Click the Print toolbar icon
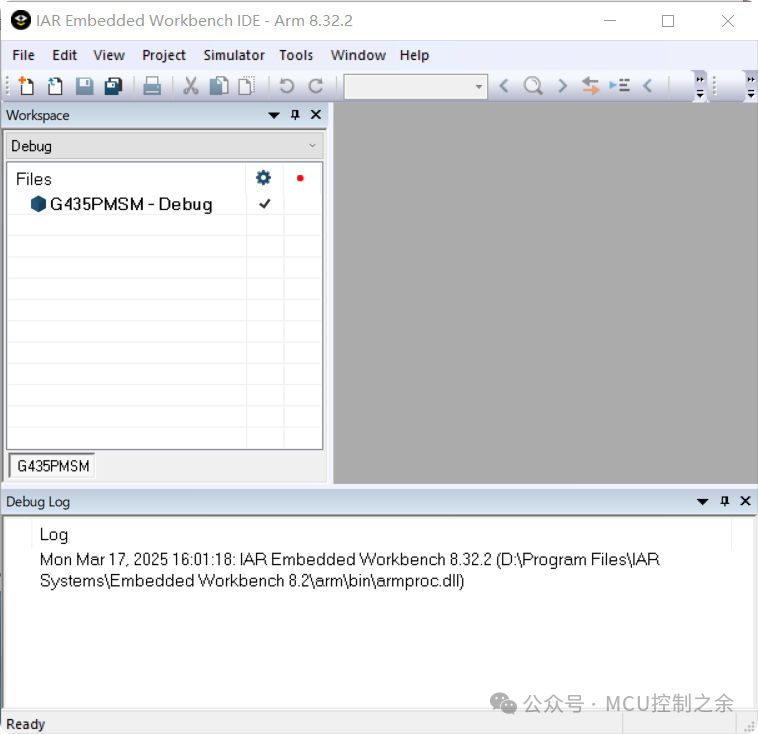The height and width of the screenshot is (734, 758). (152, 86)
